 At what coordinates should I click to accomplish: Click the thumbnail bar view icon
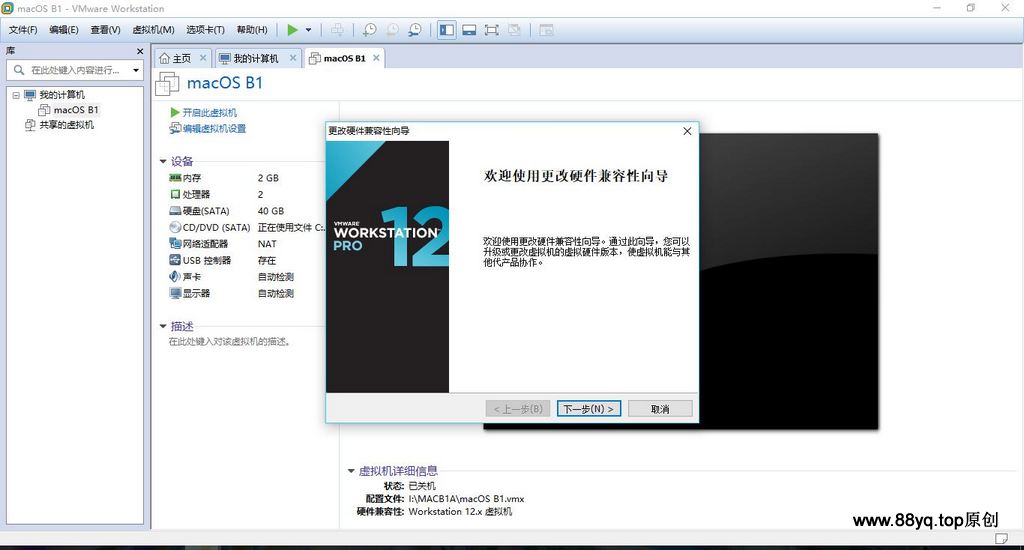click(x=469, y=29)
